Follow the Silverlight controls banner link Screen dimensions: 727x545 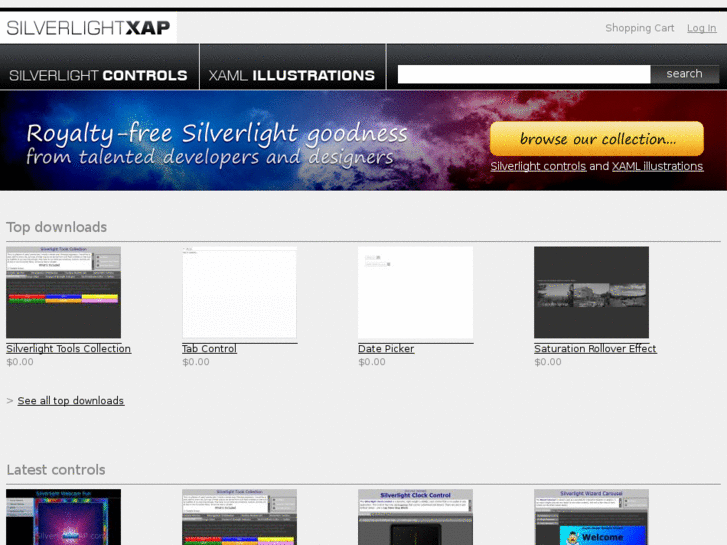coord(538,166)
